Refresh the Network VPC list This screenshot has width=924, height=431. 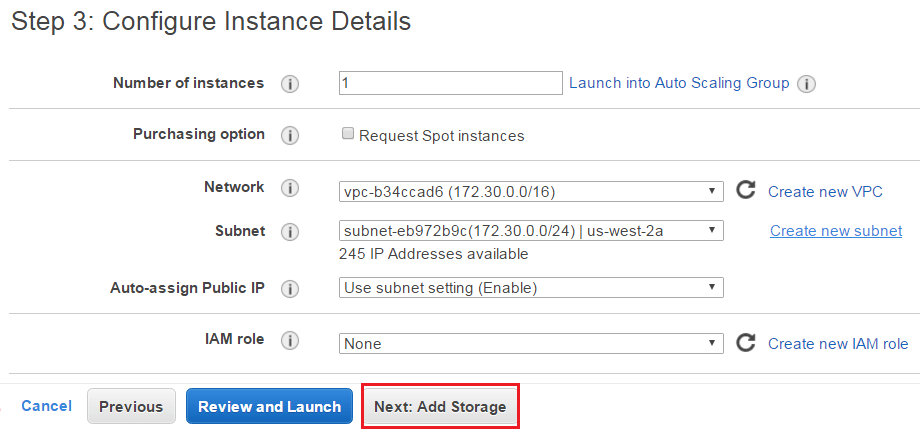745,190
